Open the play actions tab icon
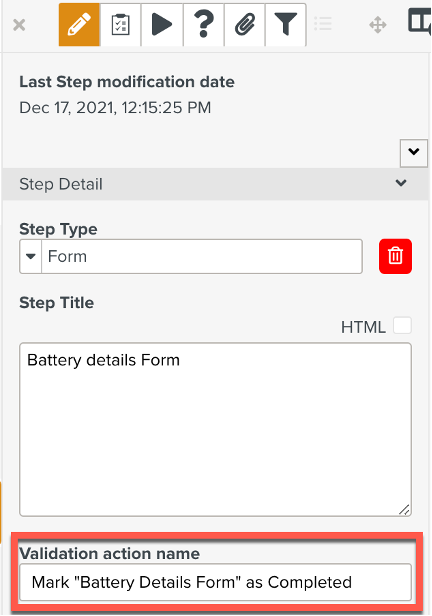Screen dimensions: 432x616 162,25
